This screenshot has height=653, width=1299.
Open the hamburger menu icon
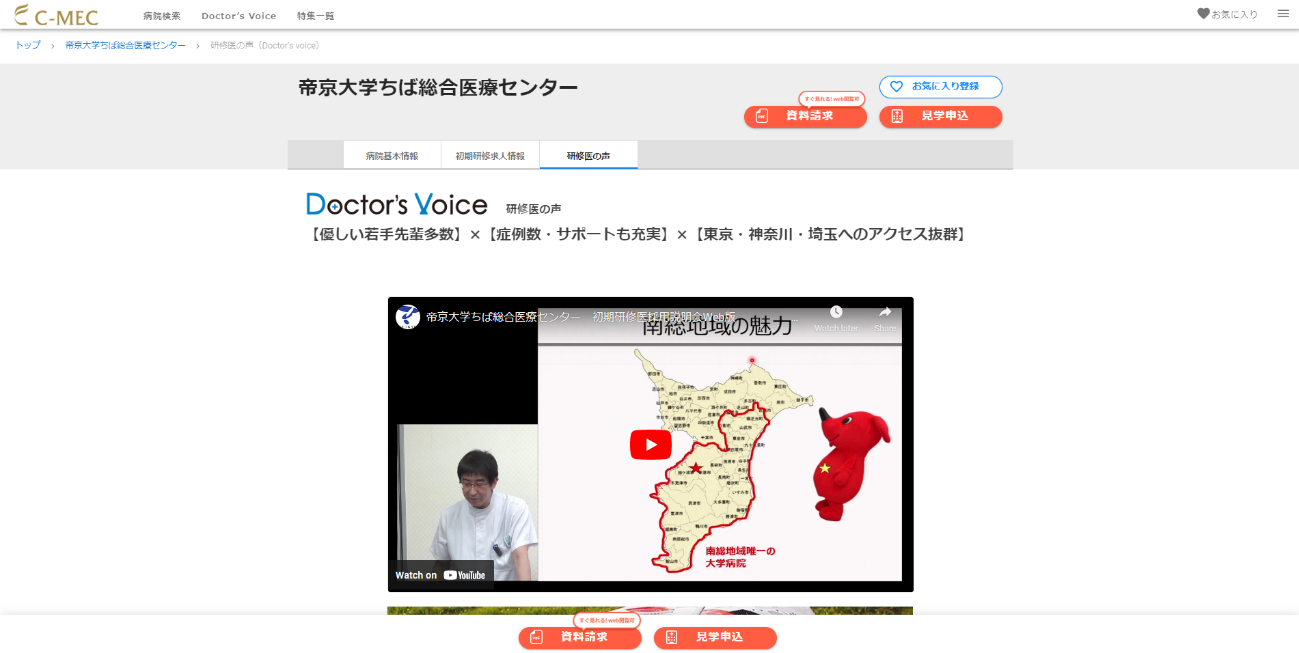point(1283,14)
